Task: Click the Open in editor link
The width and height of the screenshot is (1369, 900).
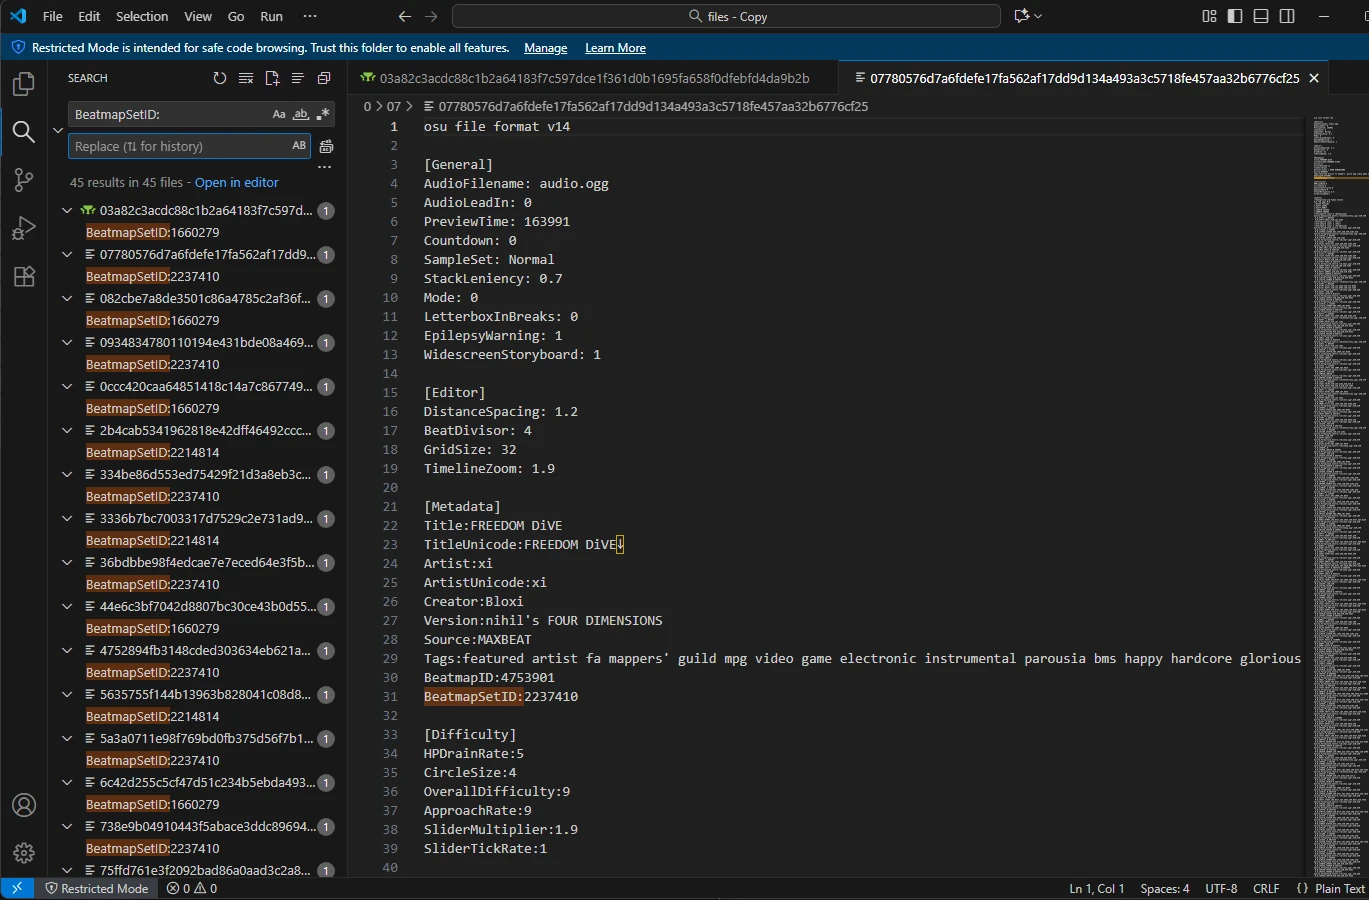Action: point(236,183)
